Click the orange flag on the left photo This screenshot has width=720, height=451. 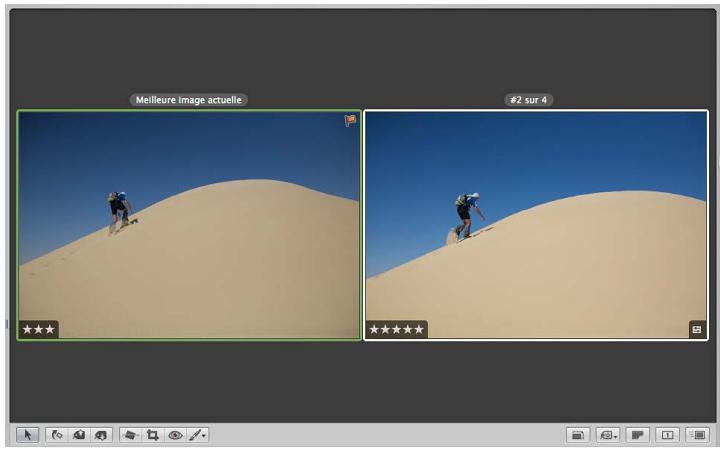pyautogui.click(x=350, y=120)
